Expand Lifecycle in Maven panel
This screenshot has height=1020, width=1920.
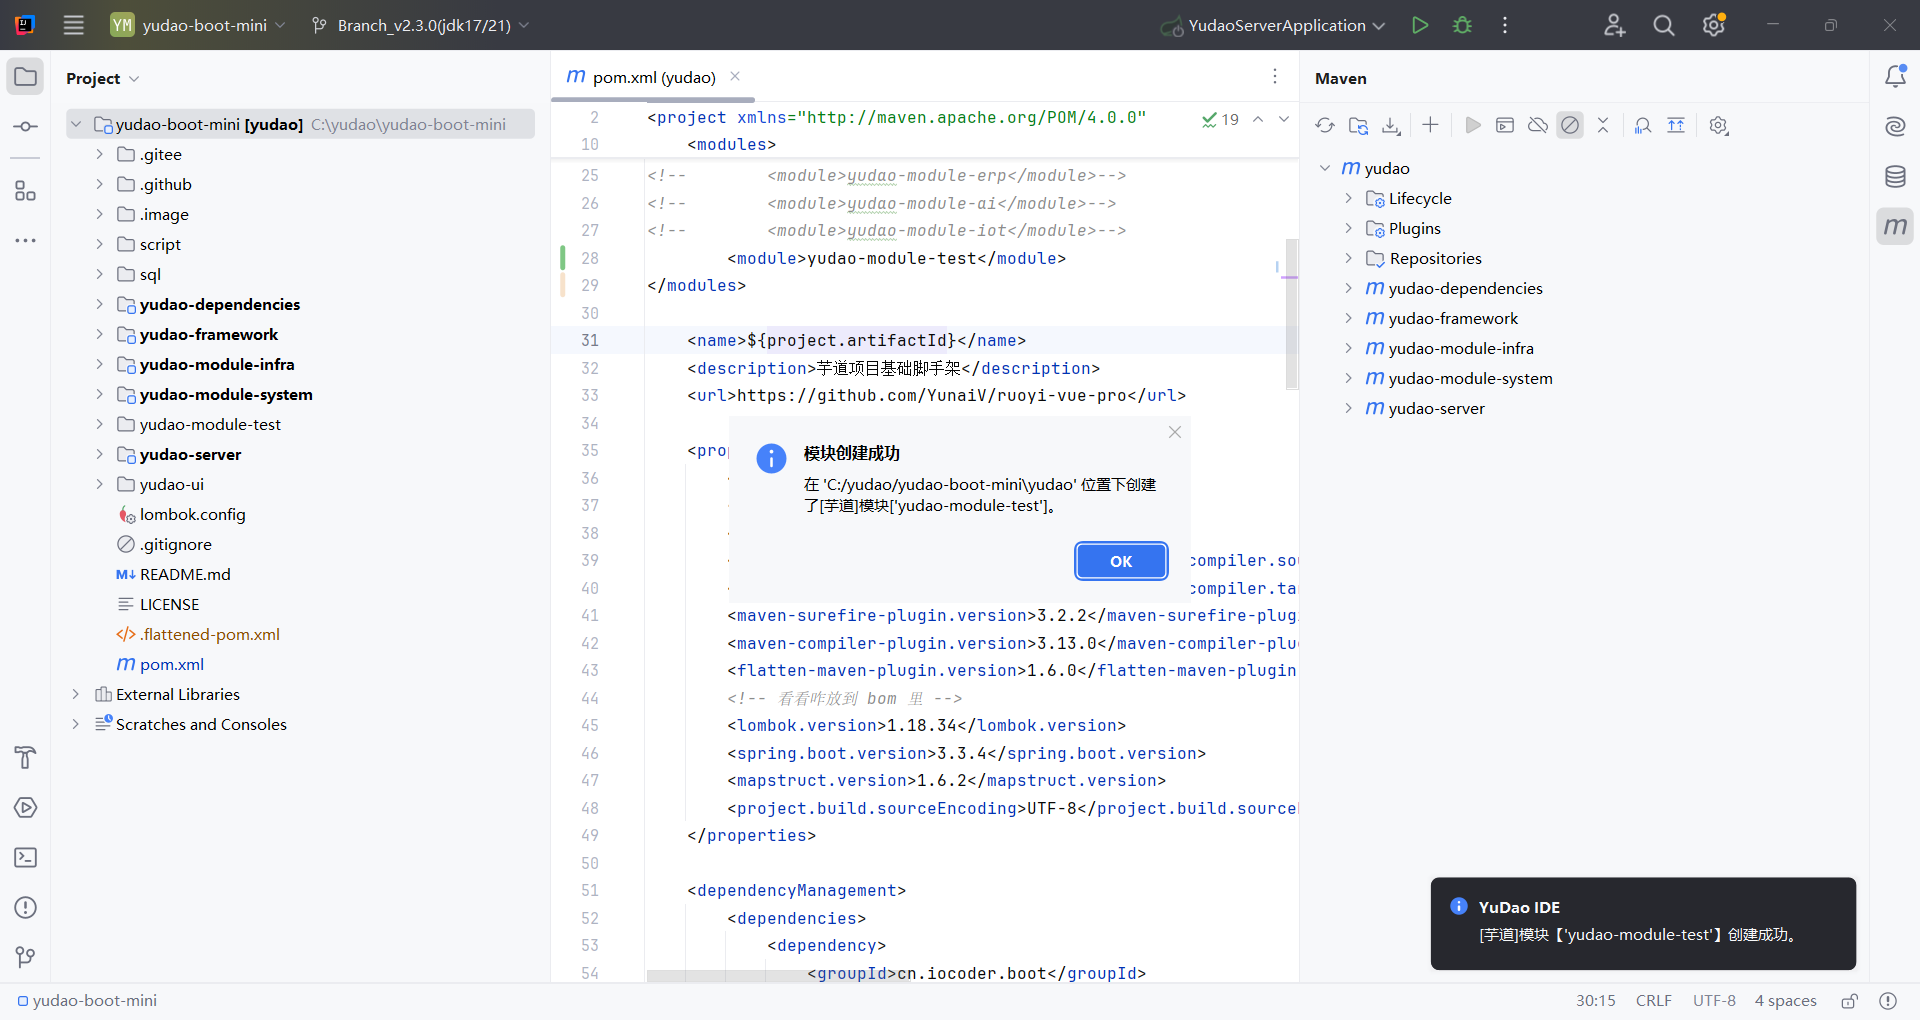point(1348,198)
